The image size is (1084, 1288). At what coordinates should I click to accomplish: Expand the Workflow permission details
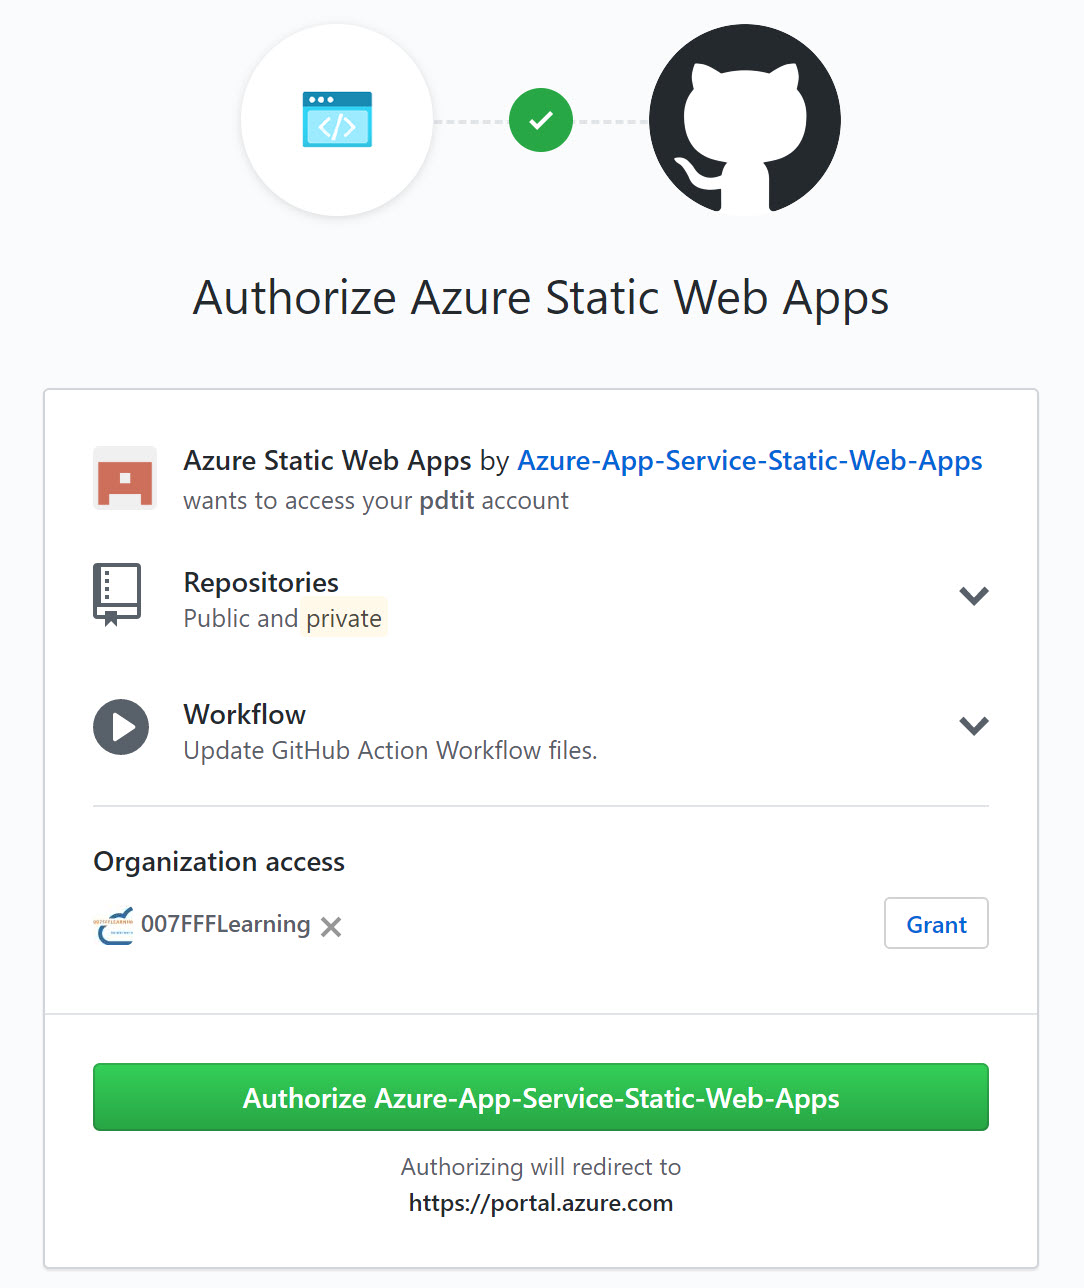(x=973, y=726)
